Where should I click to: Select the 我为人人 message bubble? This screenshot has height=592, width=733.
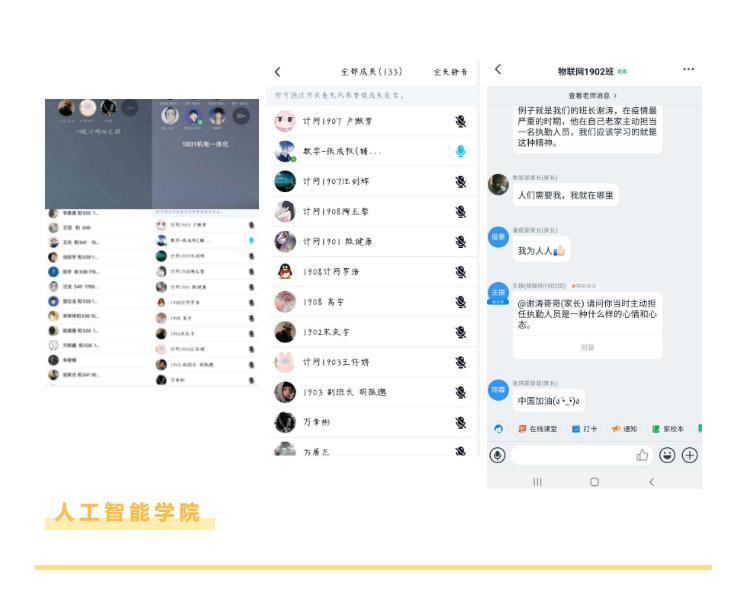coord(541,251)
